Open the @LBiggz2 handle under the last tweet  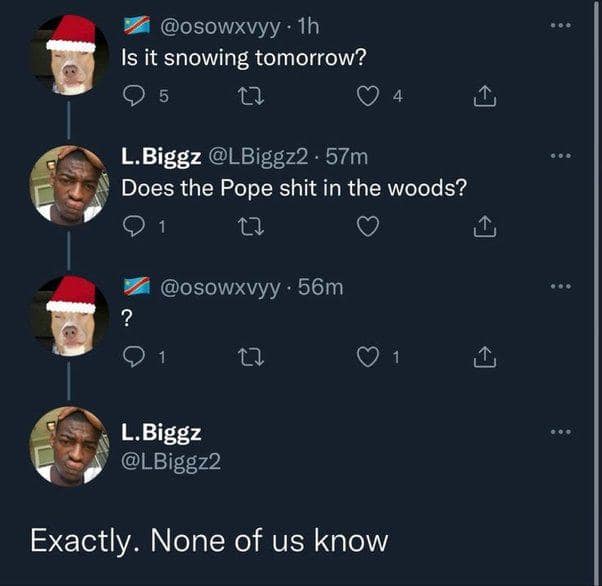point(171,460)
